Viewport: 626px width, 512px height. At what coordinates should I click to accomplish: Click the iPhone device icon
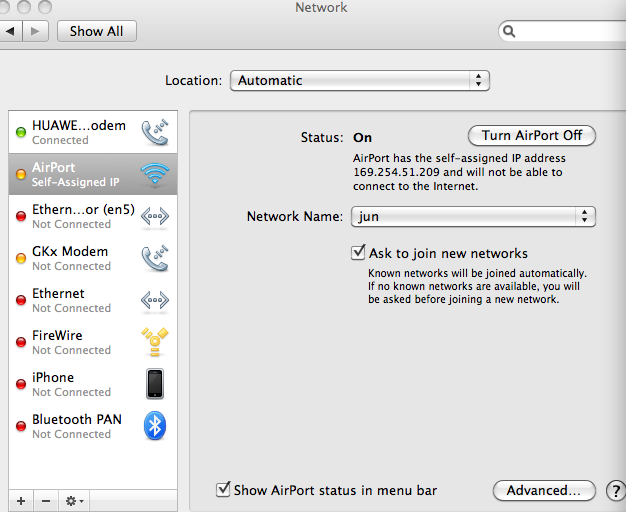coord(155,384)
